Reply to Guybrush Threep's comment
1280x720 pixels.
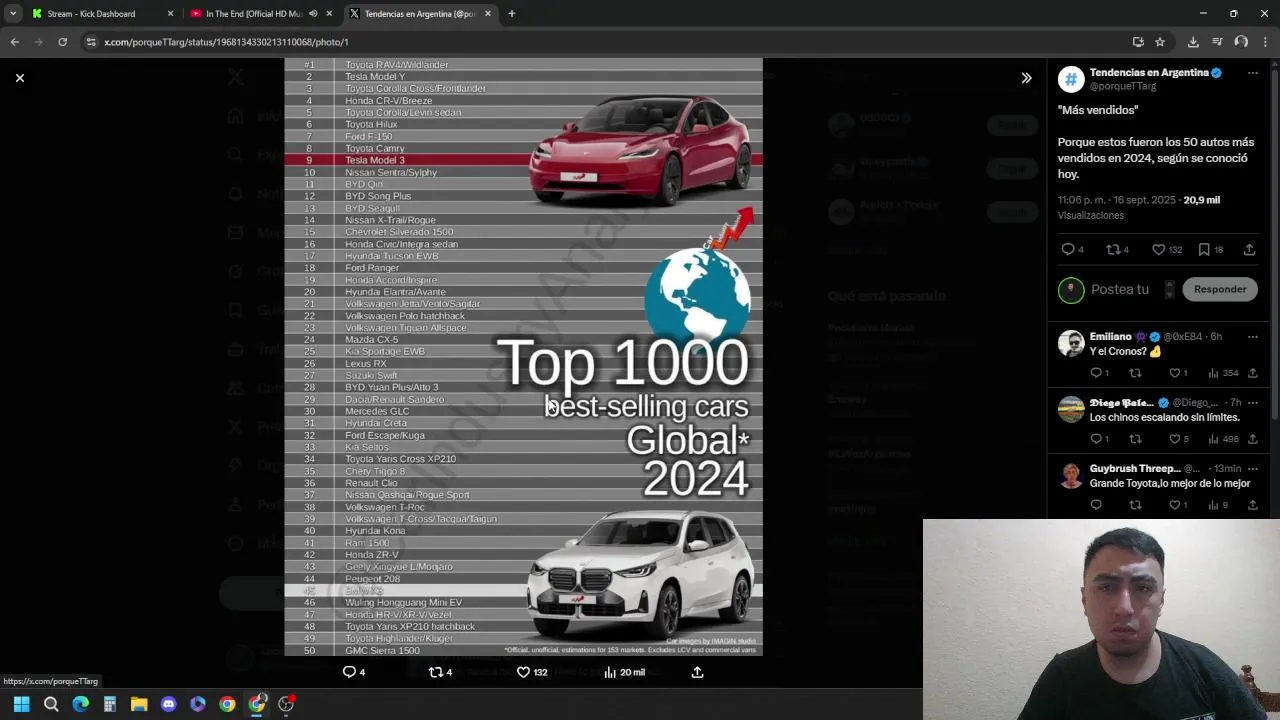1096,505
